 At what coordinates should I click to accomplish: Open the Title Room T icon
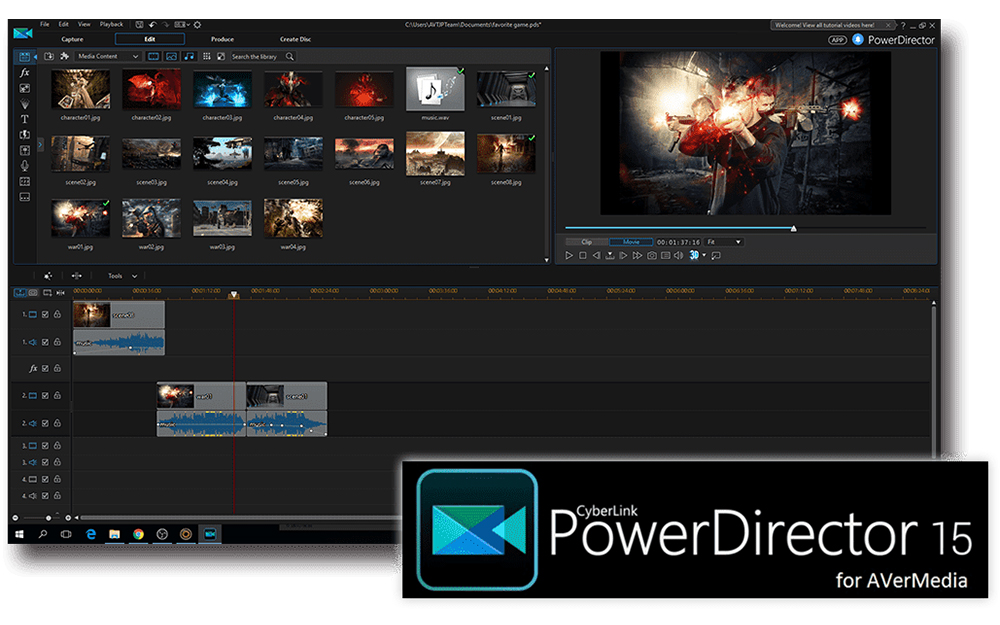[x=24, y=119]
